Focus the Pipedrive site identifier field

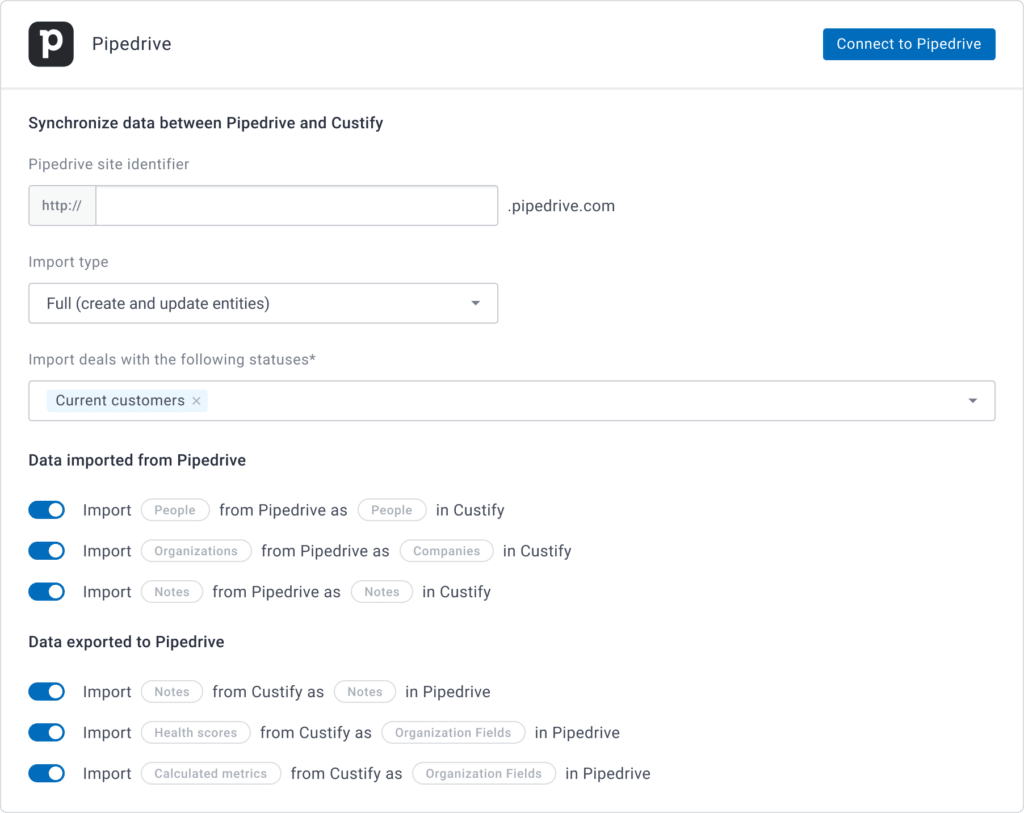(296, 206)
